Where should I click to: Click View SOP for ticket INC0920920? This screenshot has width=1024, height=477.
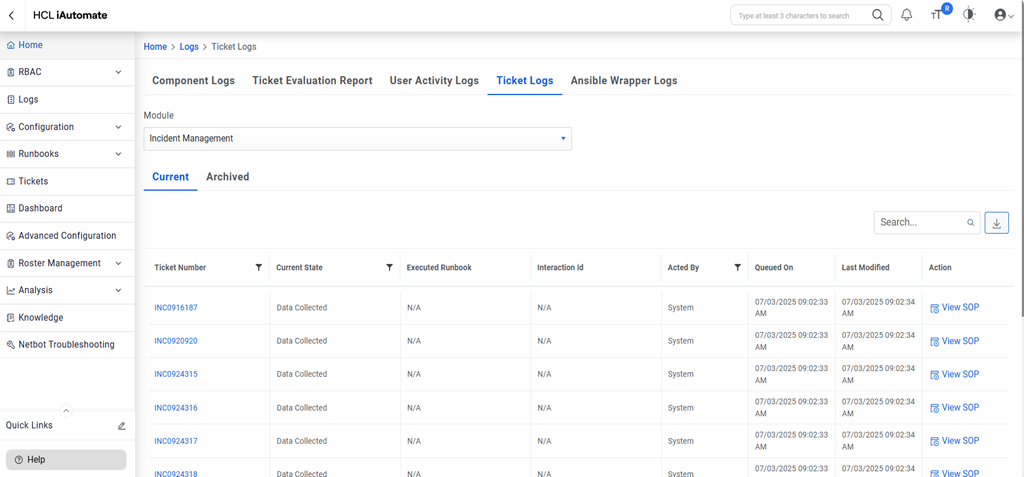coord(954,341)
